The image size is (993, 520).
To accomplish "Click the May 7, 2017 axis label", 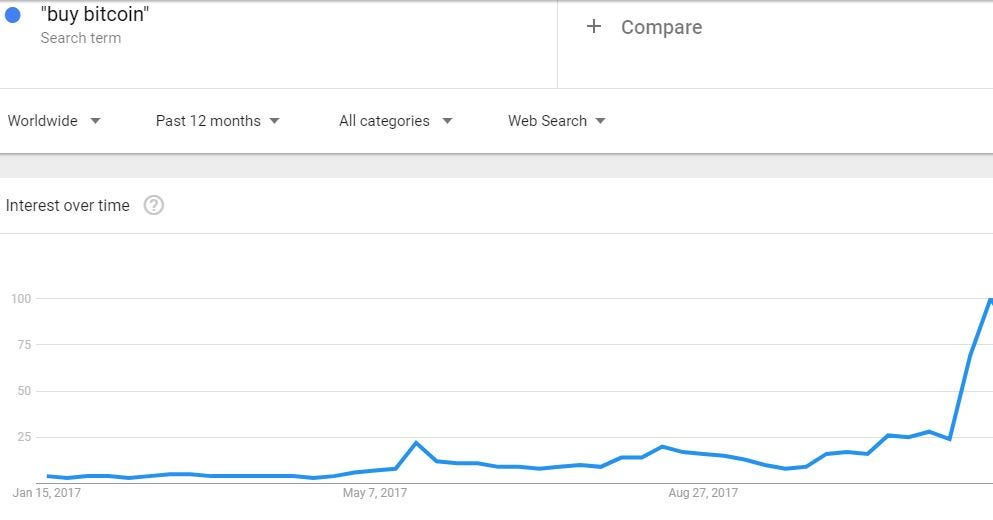I will [x=374, y=493].
